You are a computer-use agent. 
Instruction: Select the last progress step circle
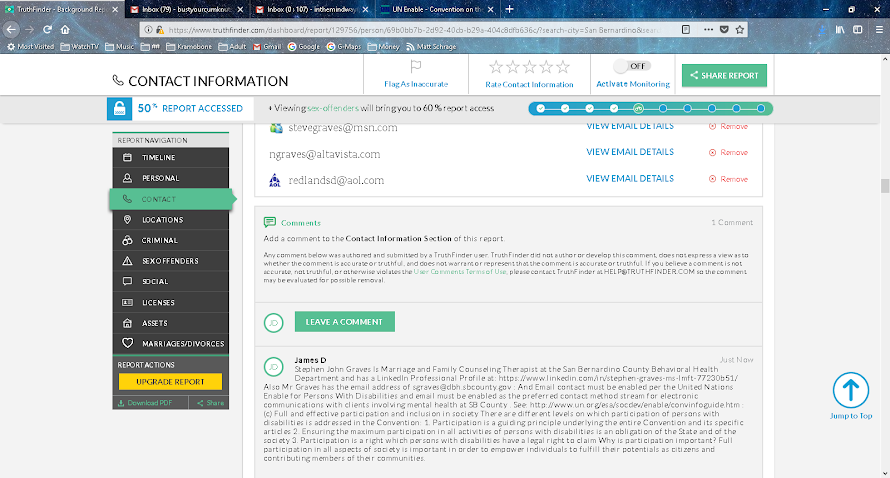[x=761, y=108]
